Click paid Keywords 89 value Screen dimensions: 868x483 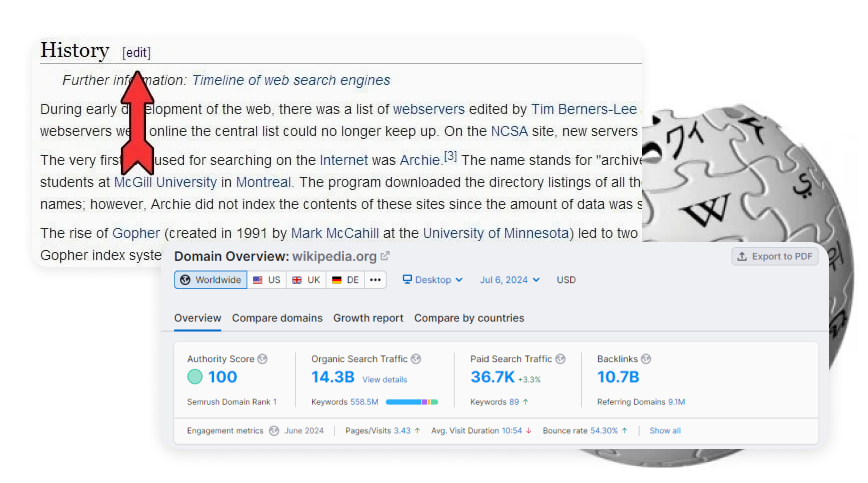[x=514, y=402]
